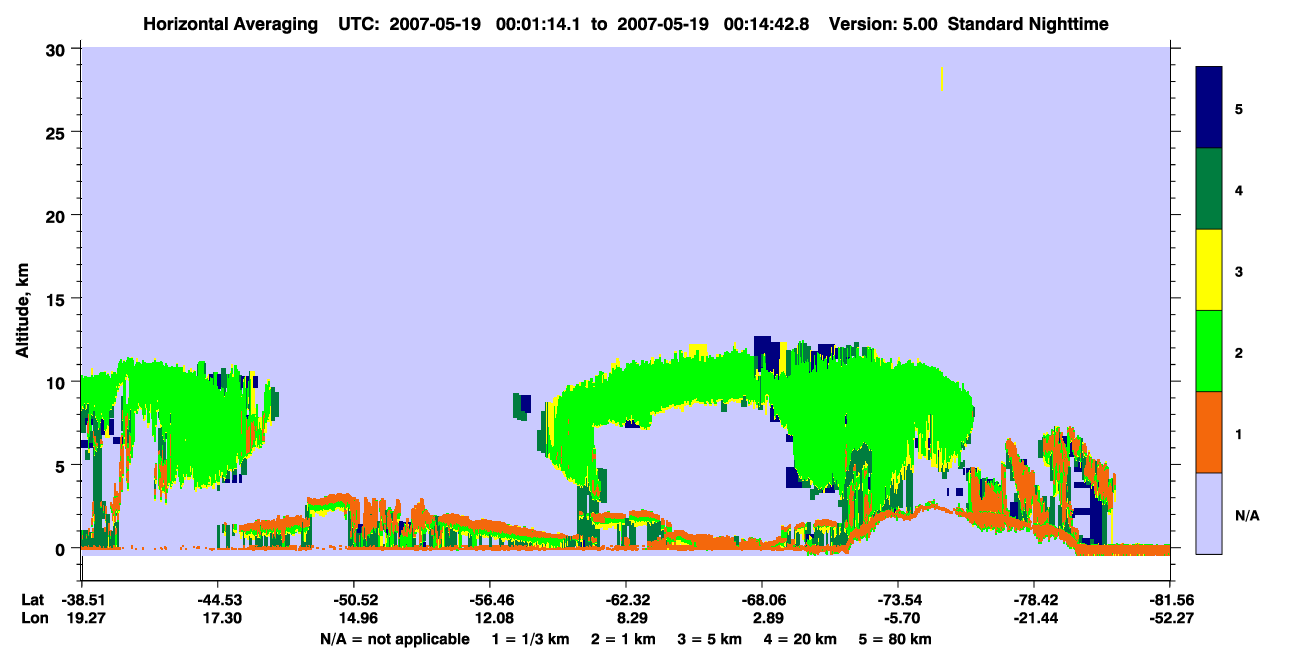Click legend text '3 = 5 km'
1300x667 pixels.
711,639
